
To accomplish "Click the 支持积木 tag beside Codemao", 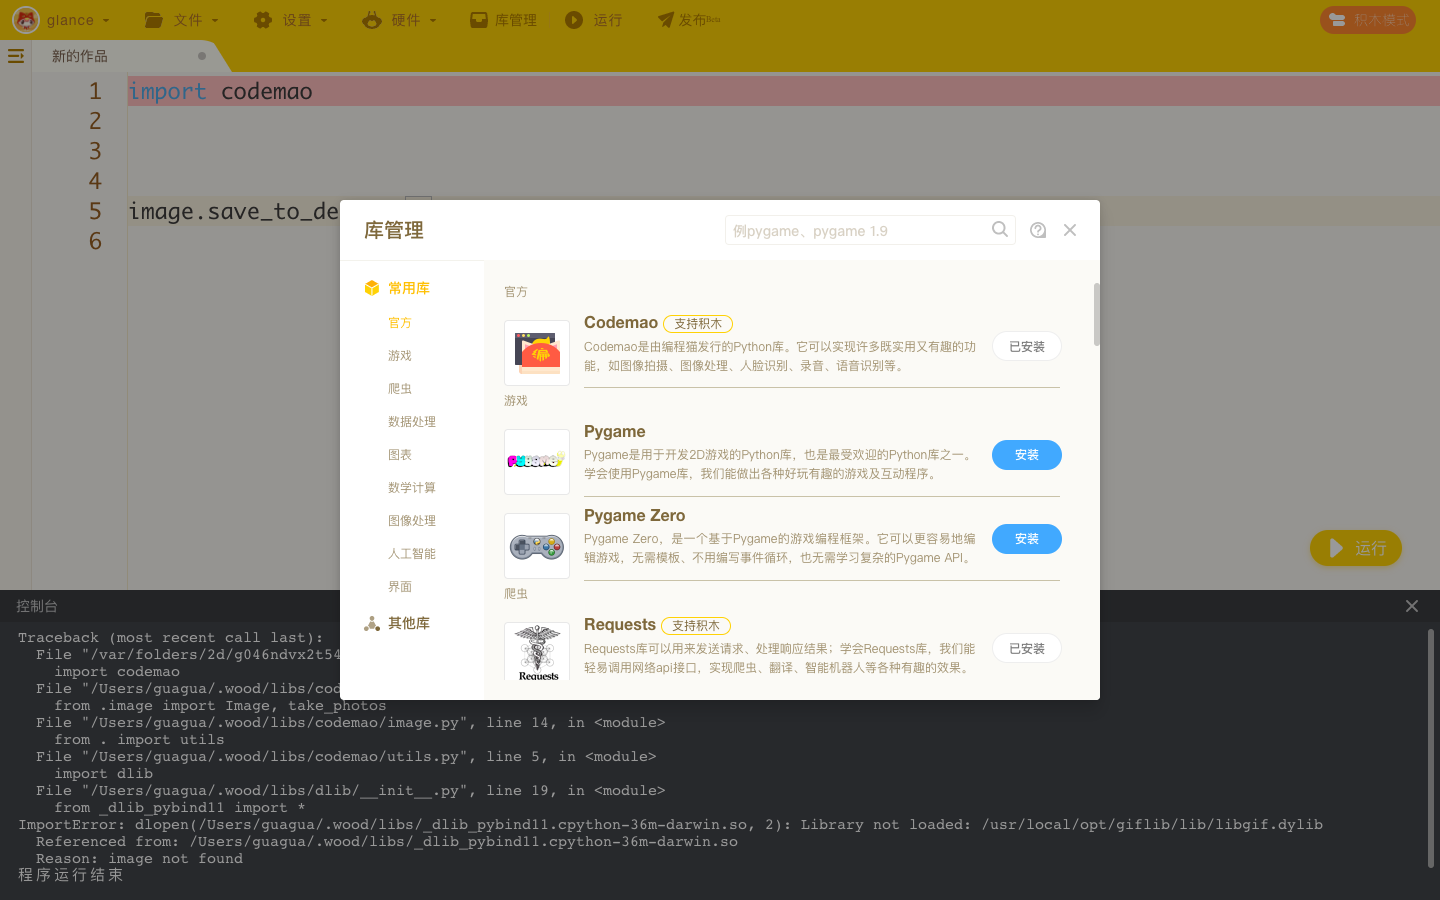I will click(x=698, y=324).
